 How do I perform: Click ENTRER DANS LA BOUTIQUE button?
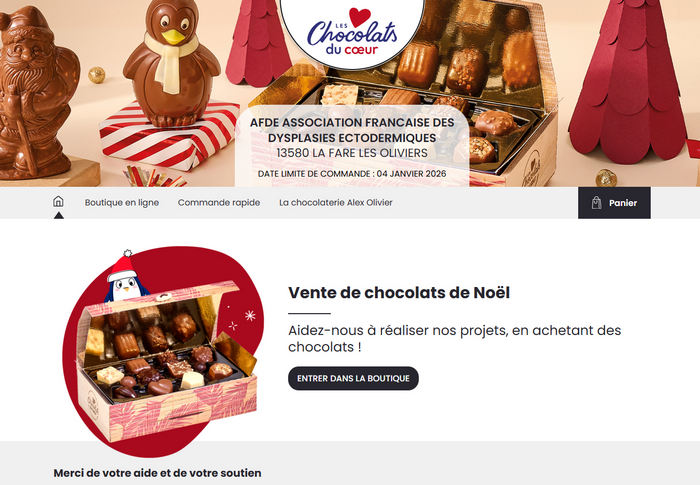click(353, 378)
